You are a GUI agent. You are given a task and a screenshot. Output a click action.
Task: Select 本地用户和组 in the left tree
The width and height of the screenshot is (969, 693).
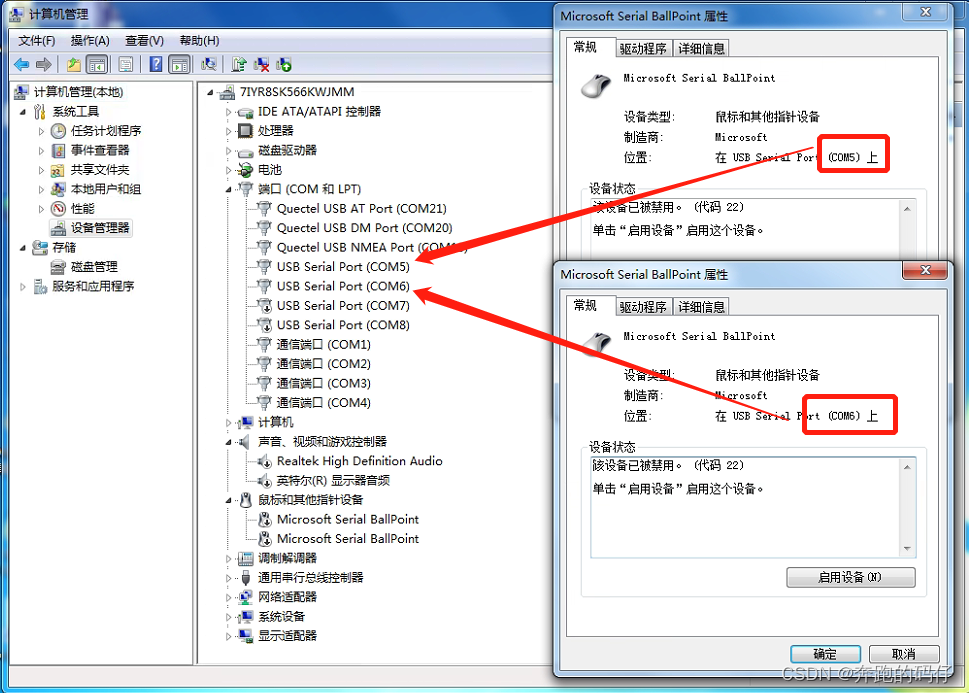tap(106, 189)
